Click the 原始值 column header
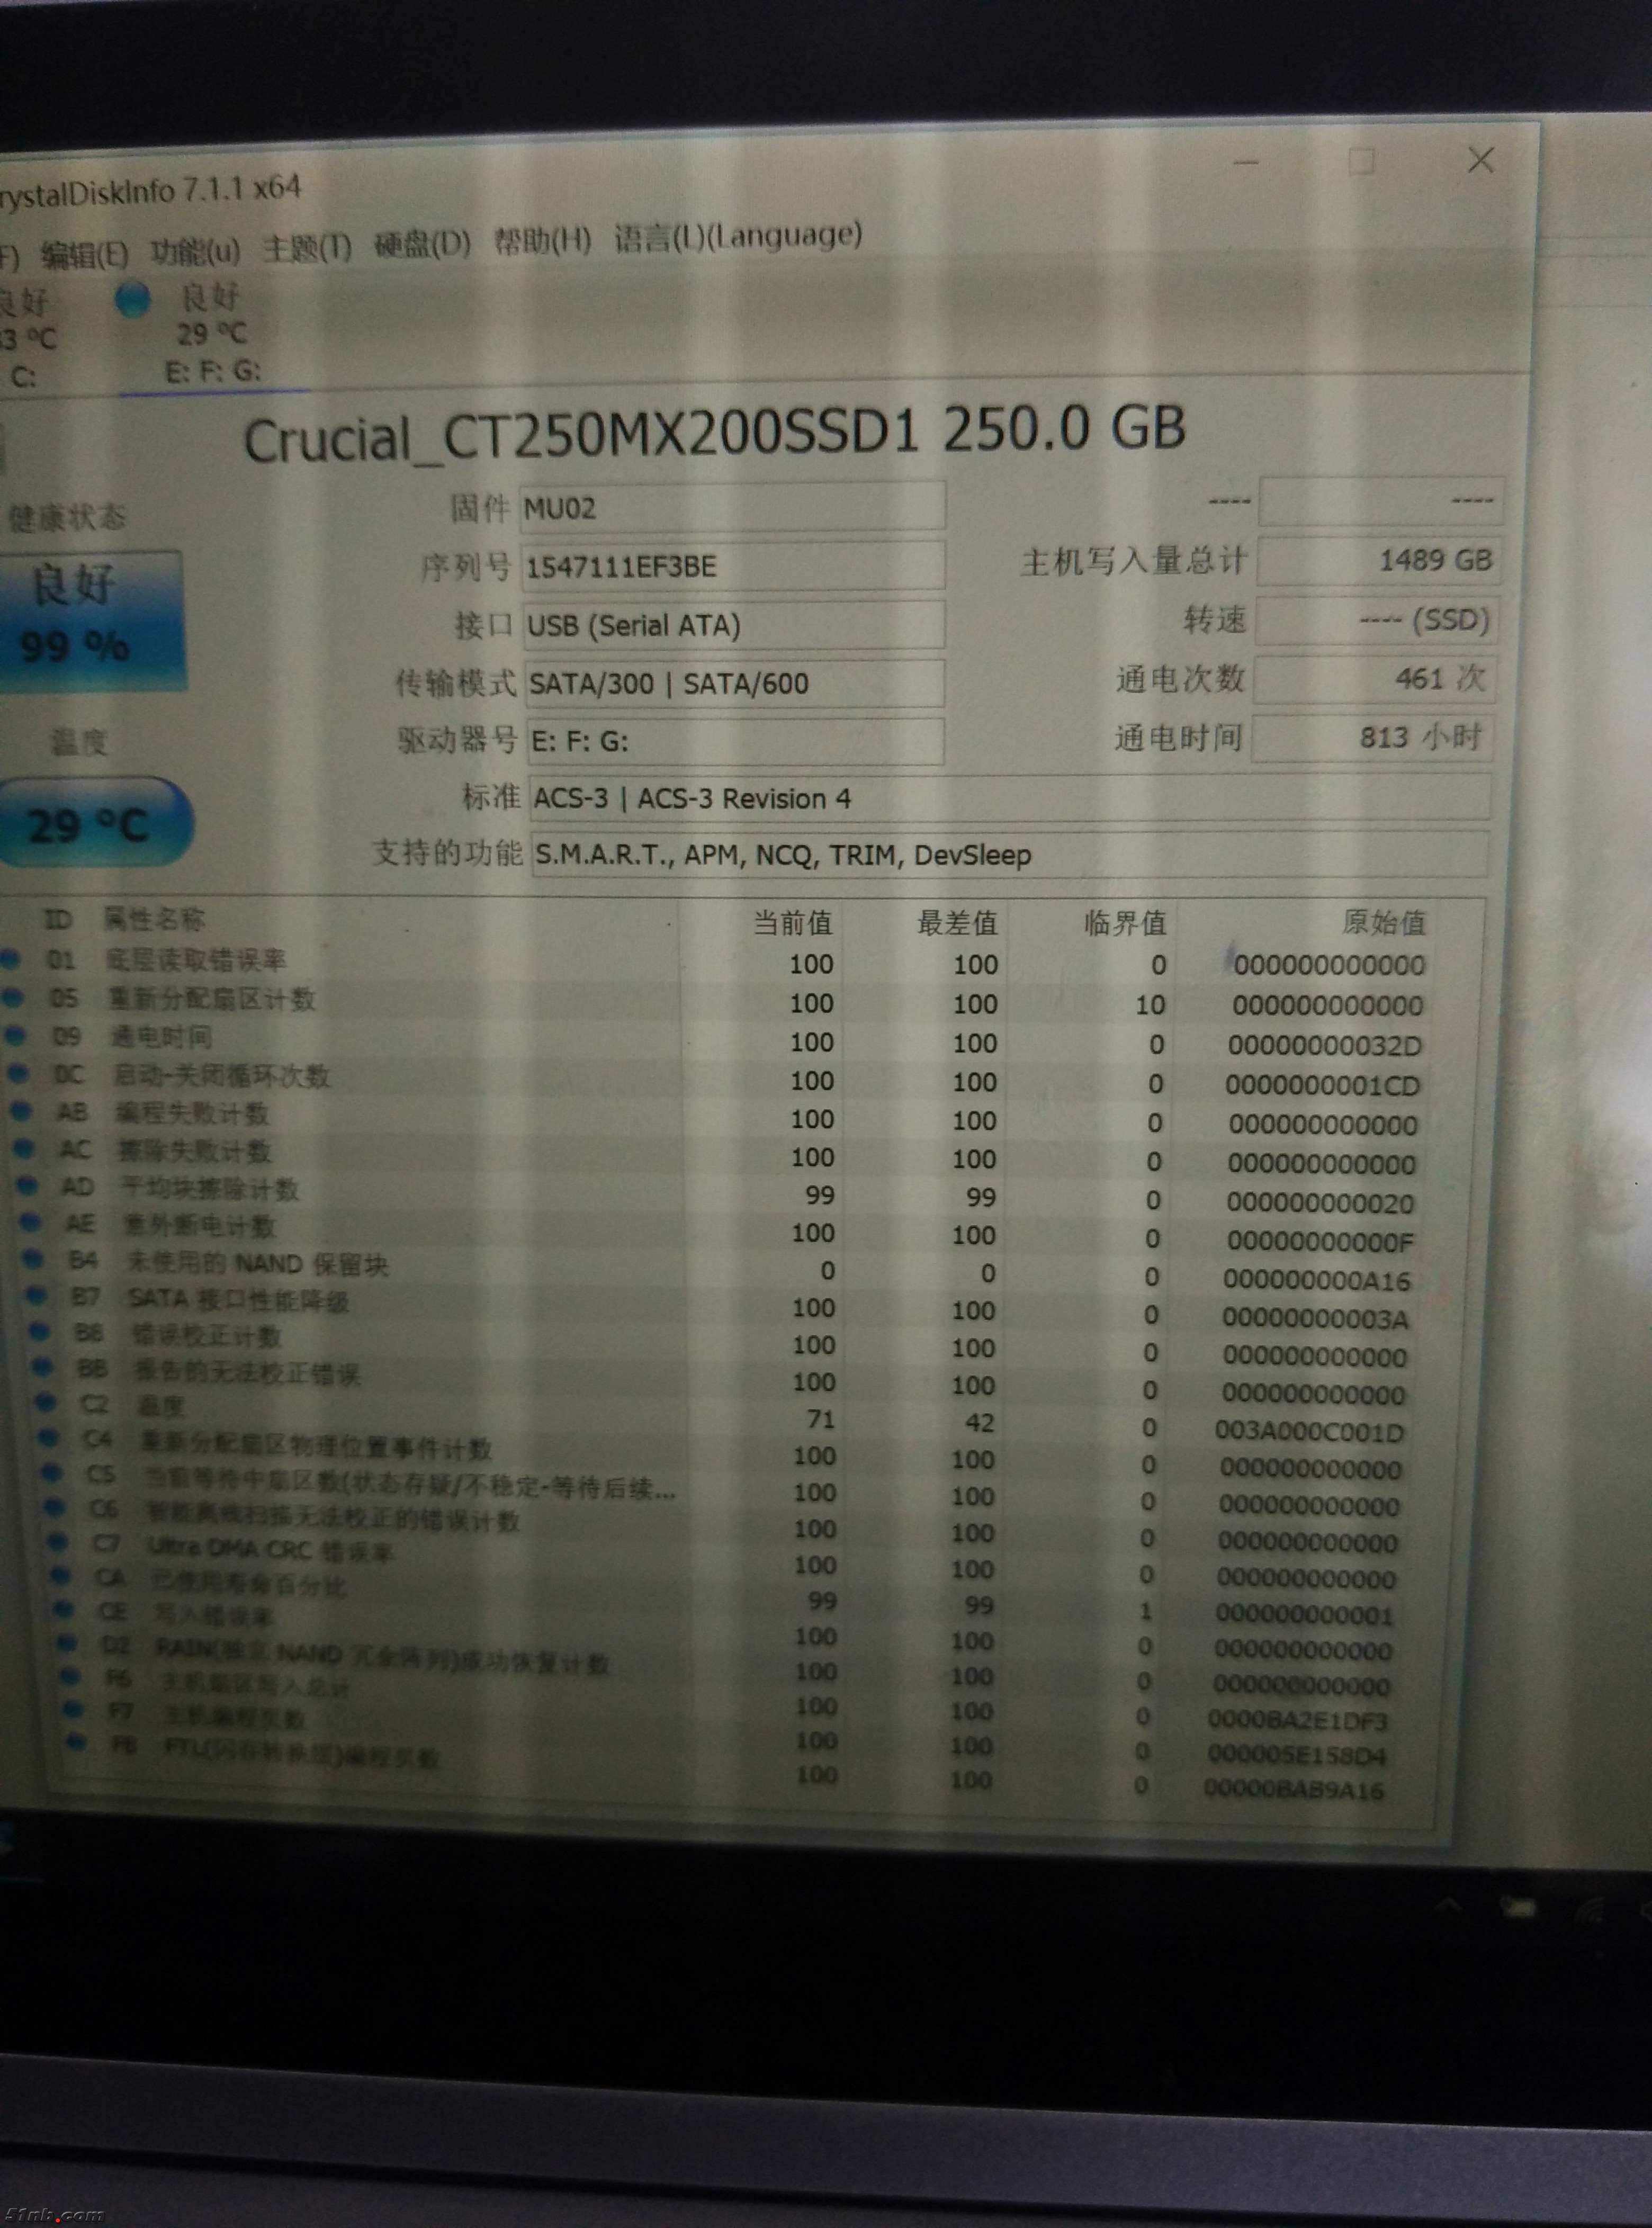This screenshot has height=2228, width=1652. pyautogui.click(x=1383, y=922)
